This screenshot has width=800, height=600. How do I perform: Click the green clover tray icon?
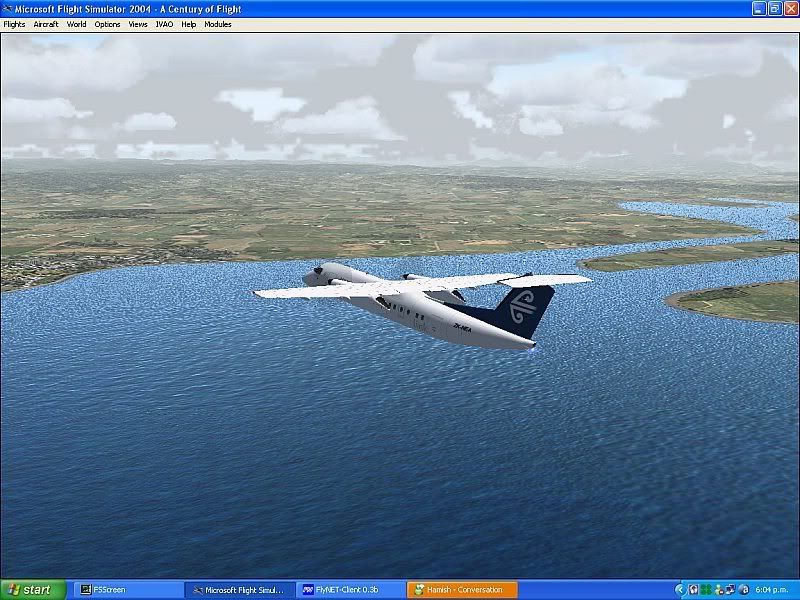pos(706,590)
